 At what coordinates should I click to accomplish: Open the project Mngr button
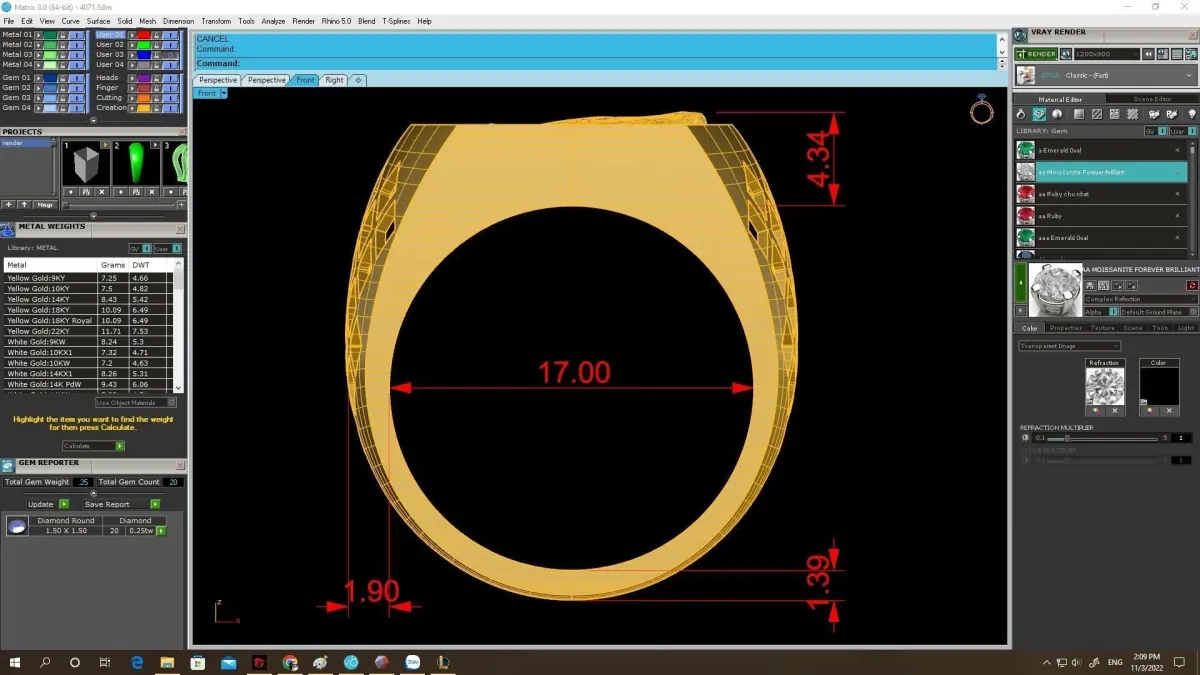[x=45, y=205]
